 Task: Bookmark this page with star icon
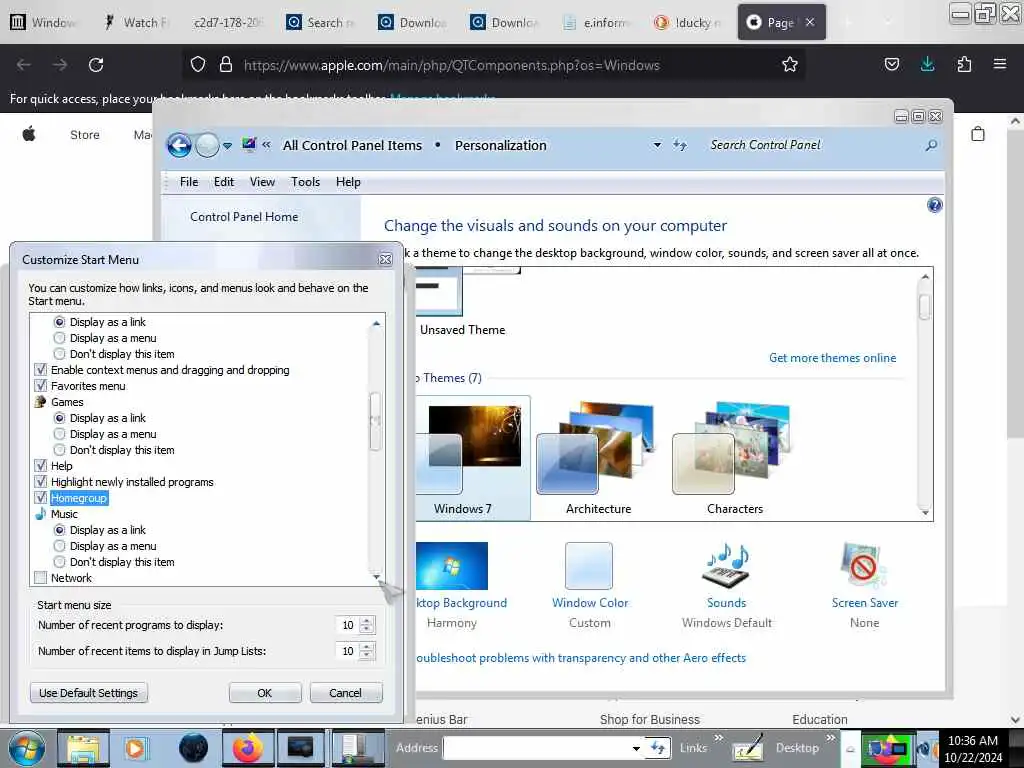click(x=790, y=65)
